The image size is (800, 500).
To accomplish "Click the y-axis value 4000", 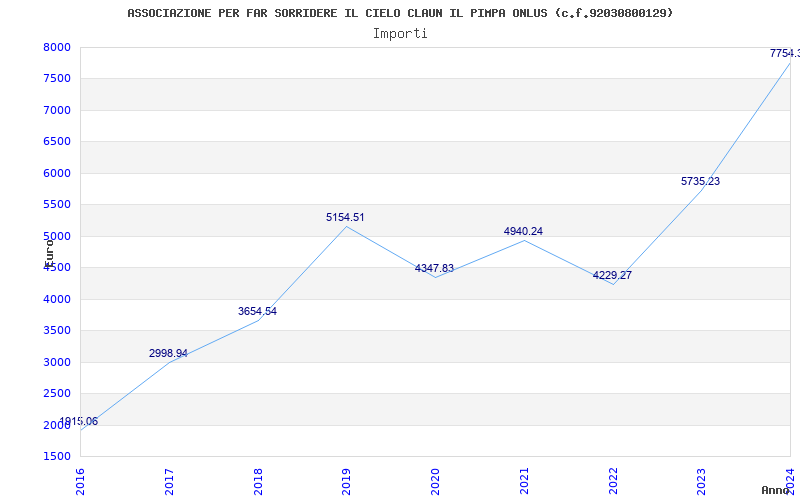I will [x=57, y=299].
